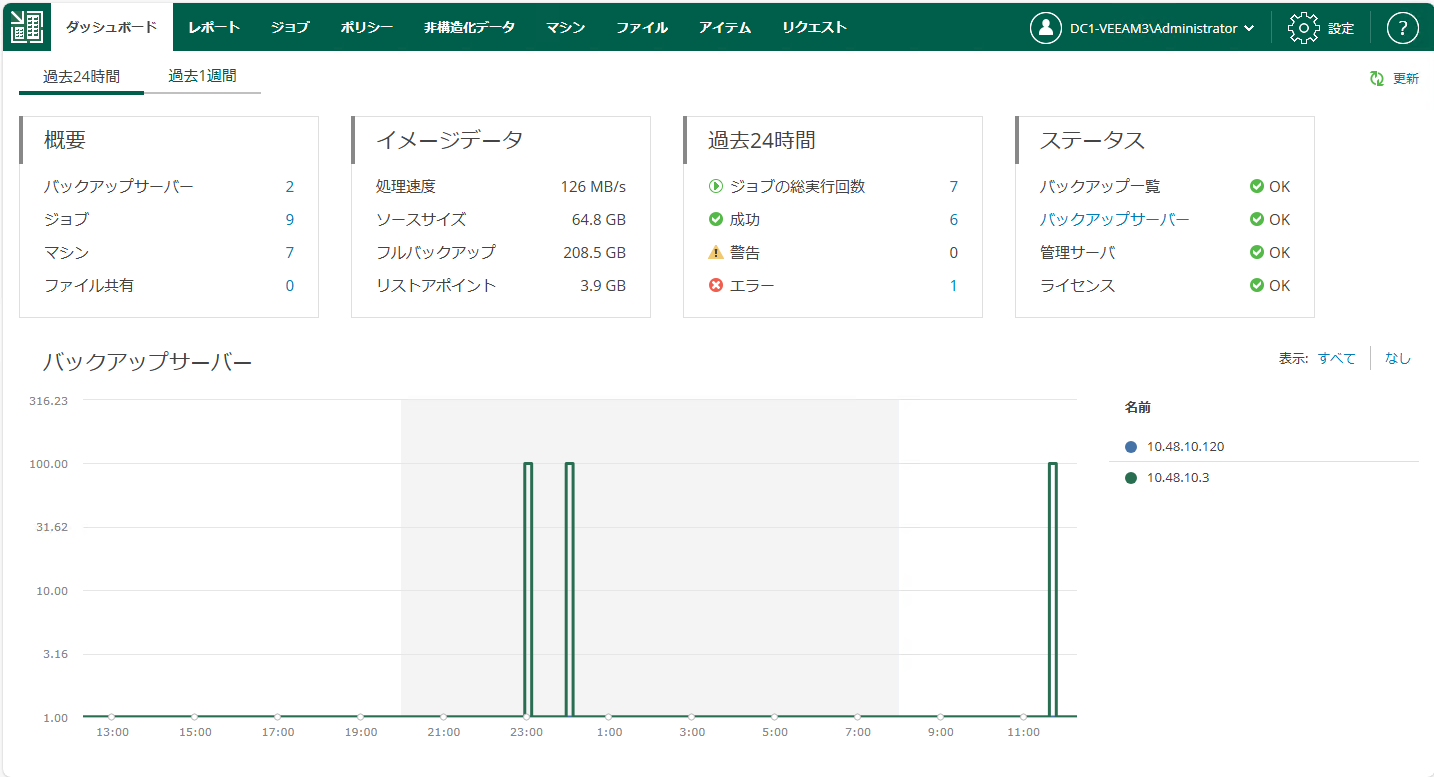1434x777 pixels.
Task: Click the warning triangle icon beside 警告
Action: (716, 252)
